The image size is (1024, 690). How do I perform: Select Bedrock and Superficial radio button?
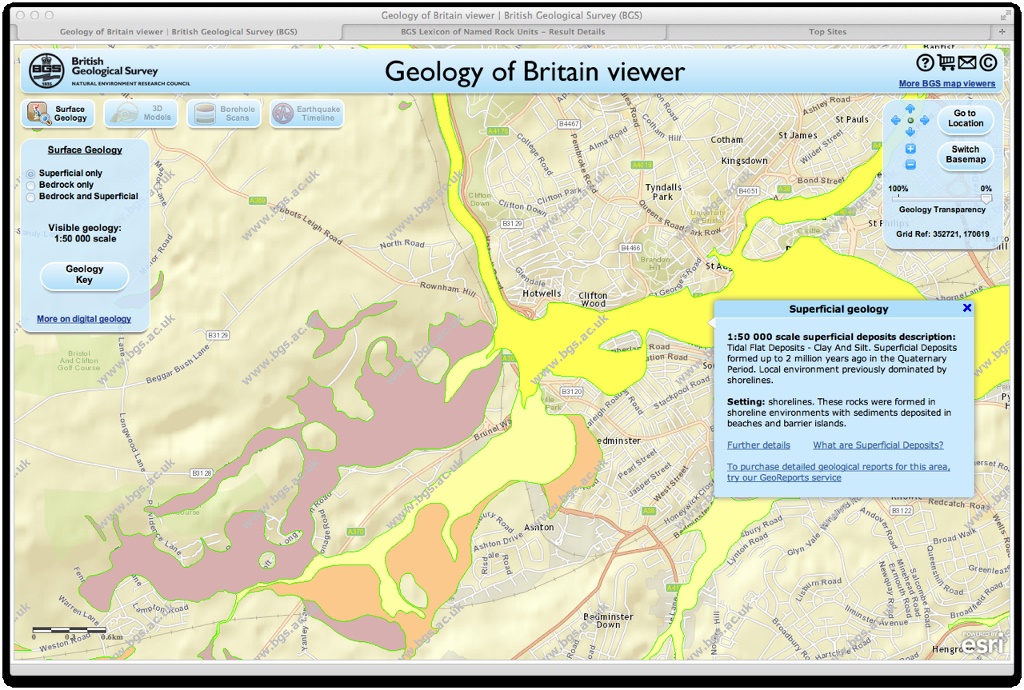click(x=30, y=196)
